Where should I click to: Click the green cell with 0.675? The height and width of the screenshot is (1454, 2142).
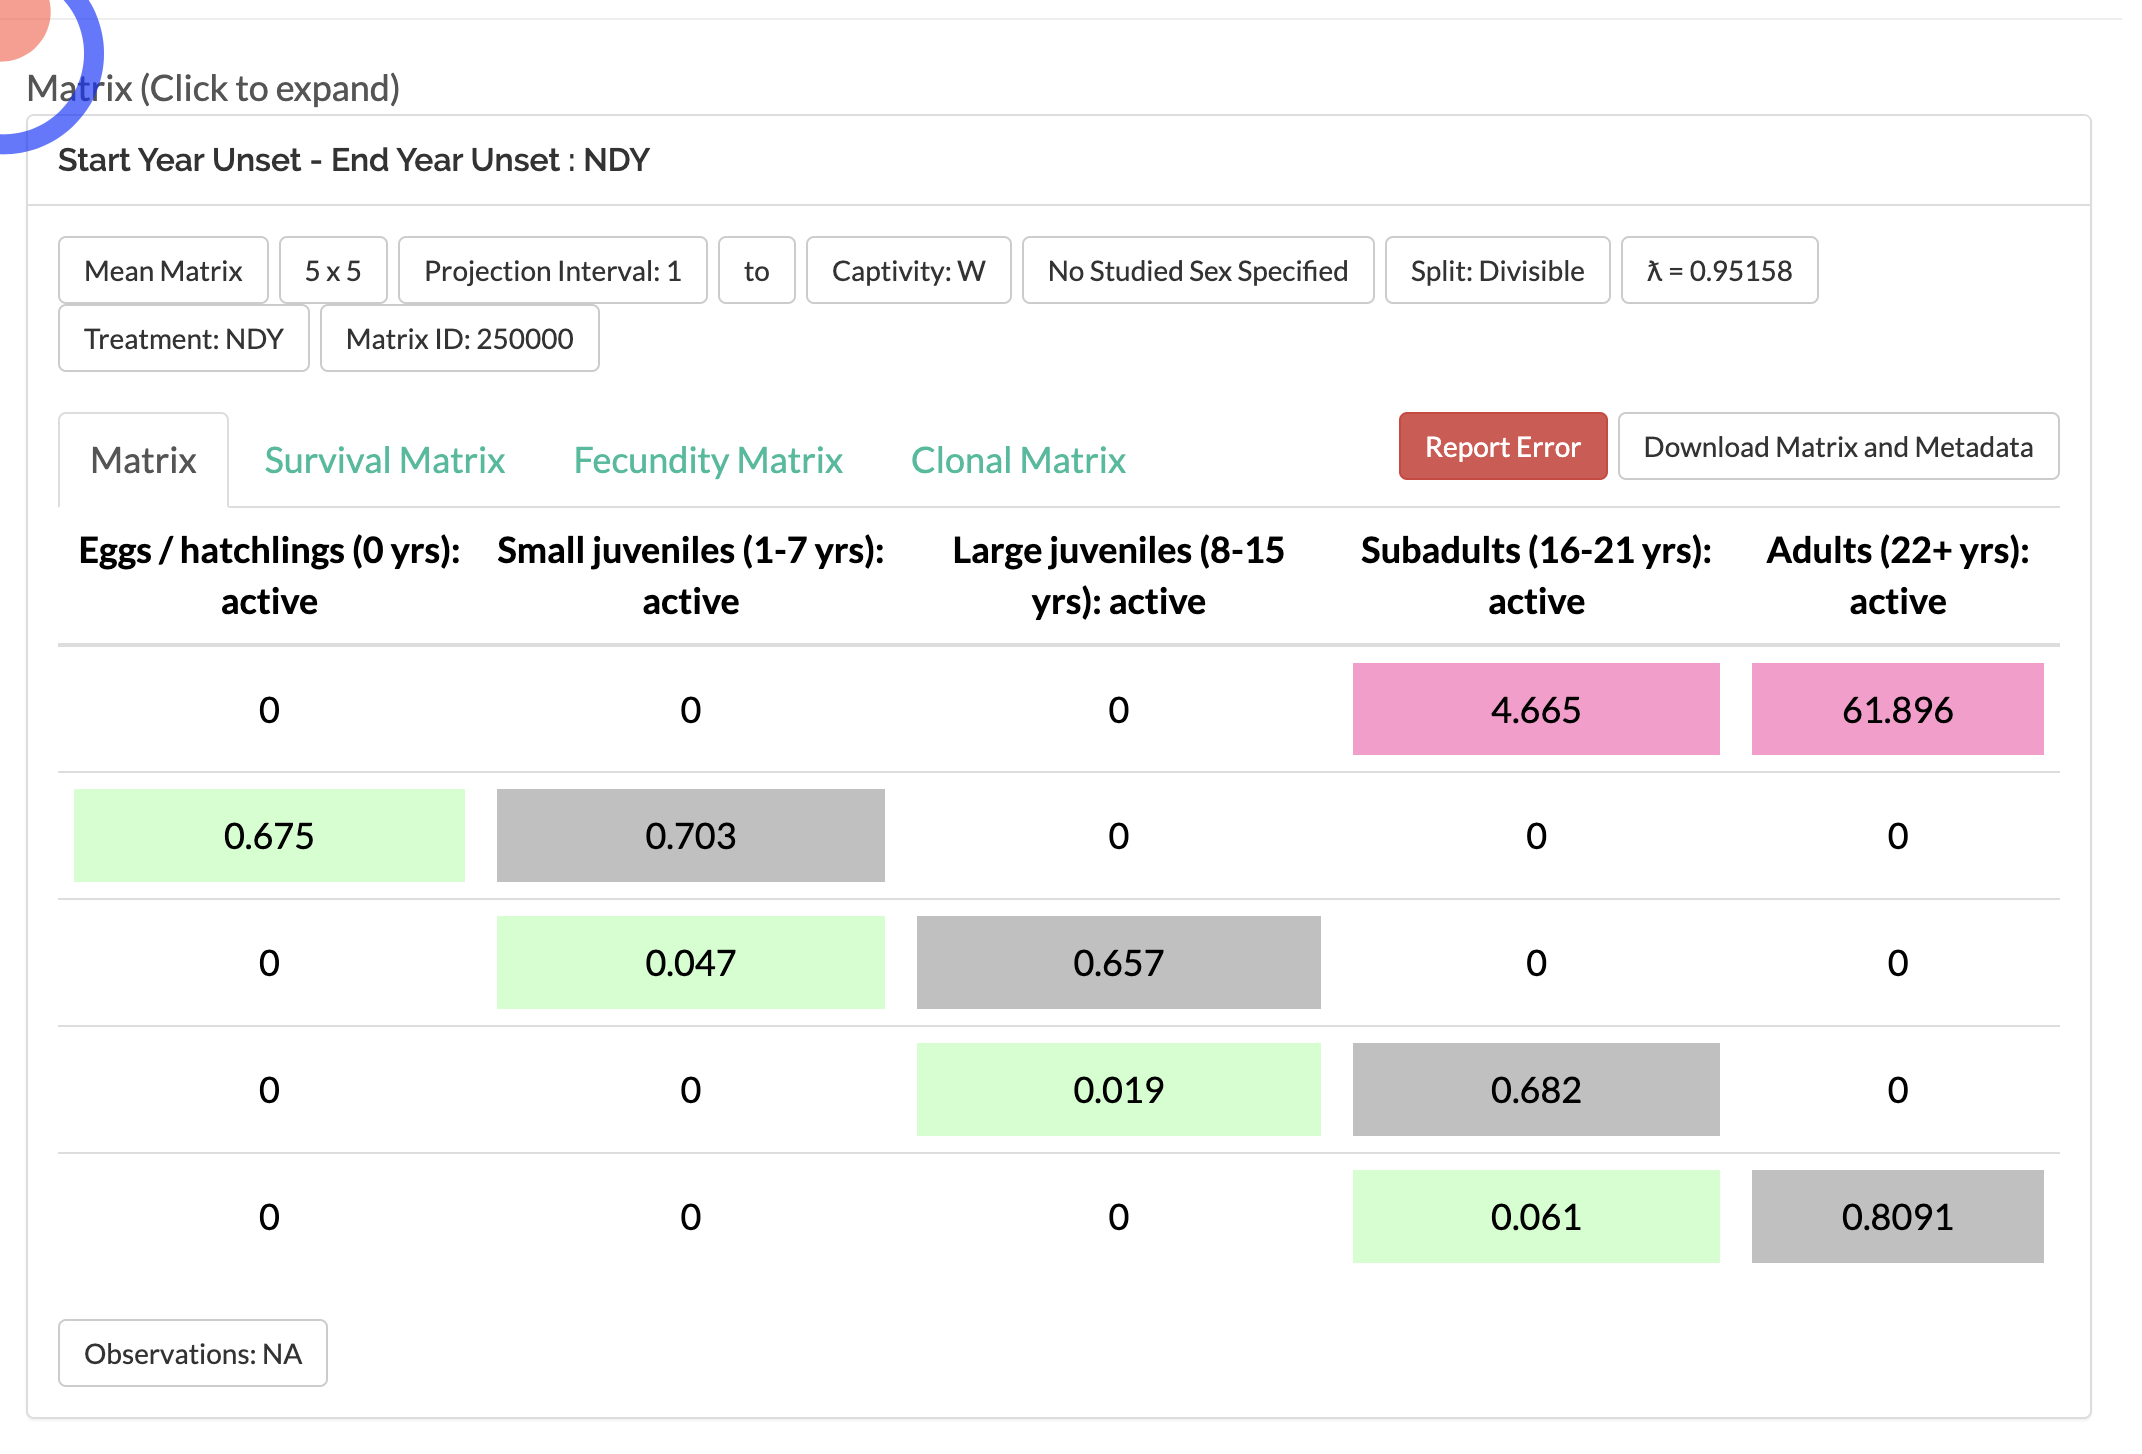(x=269, y=835)
